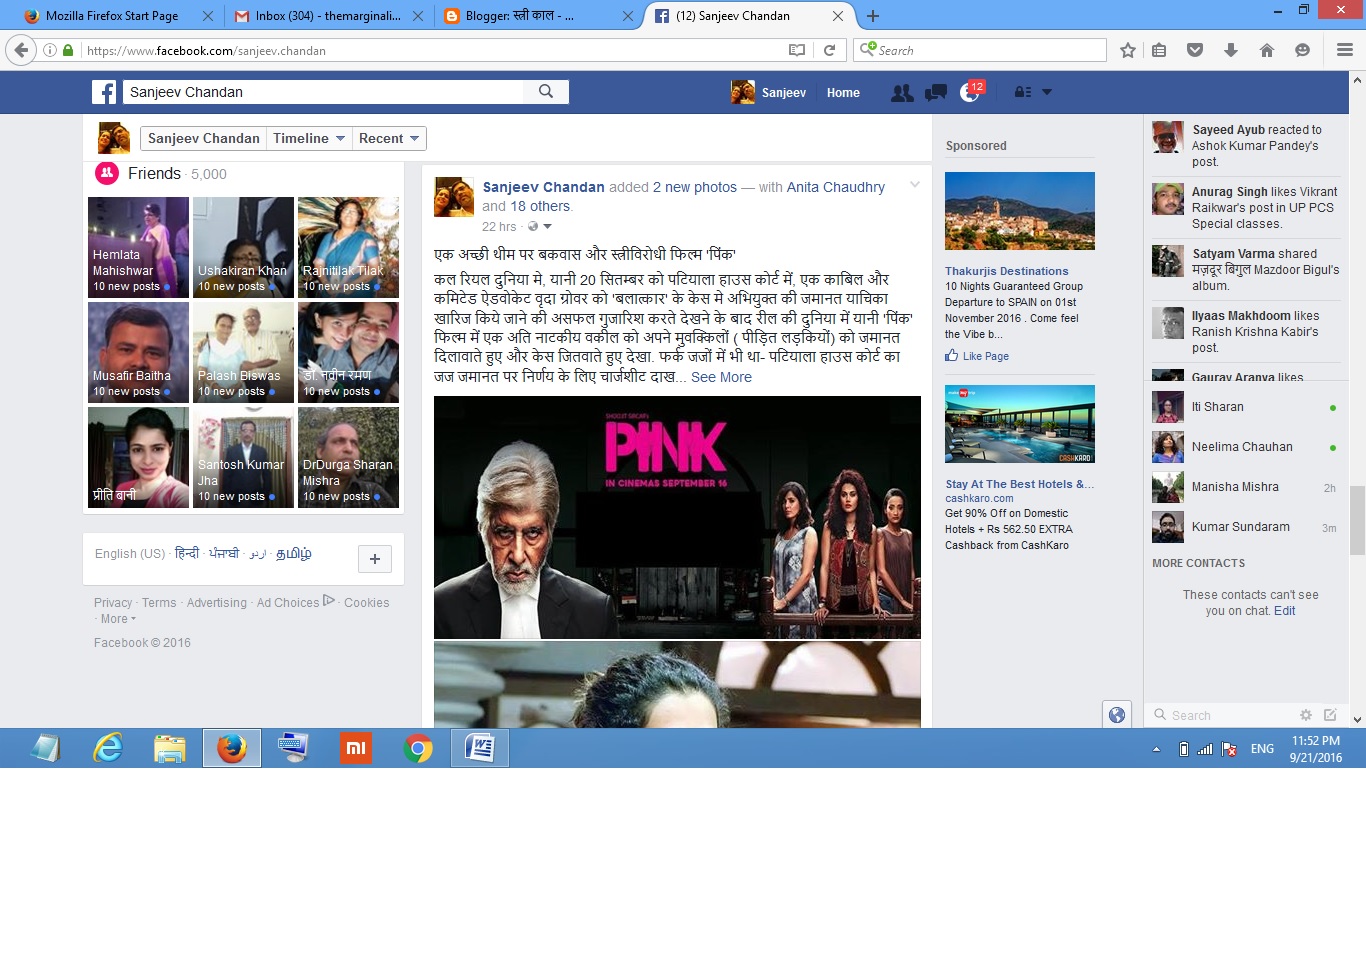
Task: Select the (12) Sanjeev Chandan tab
Action: click(x=749, y=16)
